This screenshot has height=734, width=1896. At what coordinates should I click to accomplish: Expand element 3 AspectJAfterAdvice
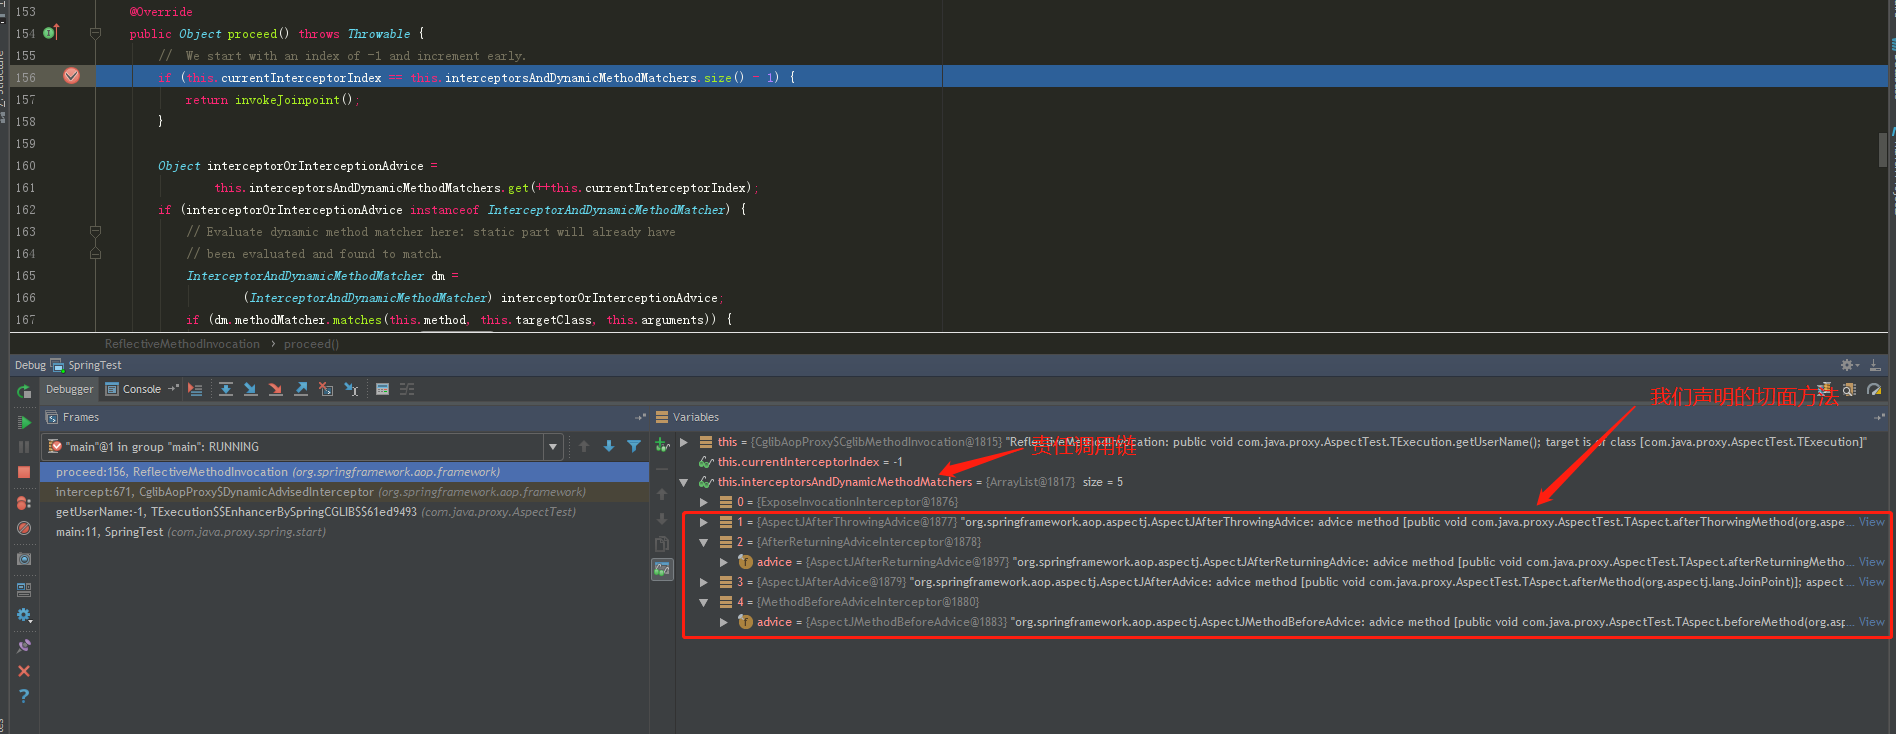[x=704, y=582]
